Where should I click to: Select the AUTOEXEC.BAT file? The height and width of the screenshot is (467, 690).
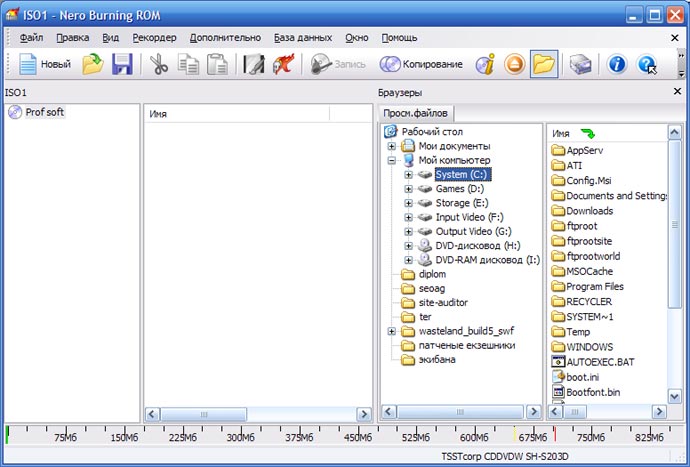tap(593, 362)
